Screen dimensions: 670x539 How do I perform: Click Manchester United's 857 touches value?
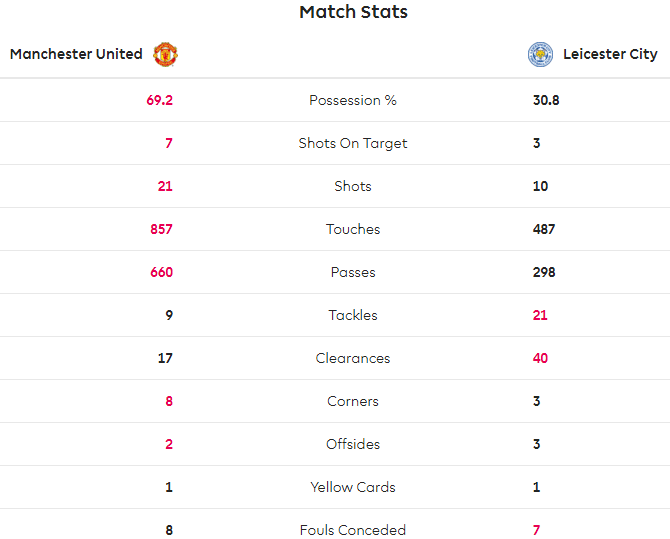(x=161, y=229)
